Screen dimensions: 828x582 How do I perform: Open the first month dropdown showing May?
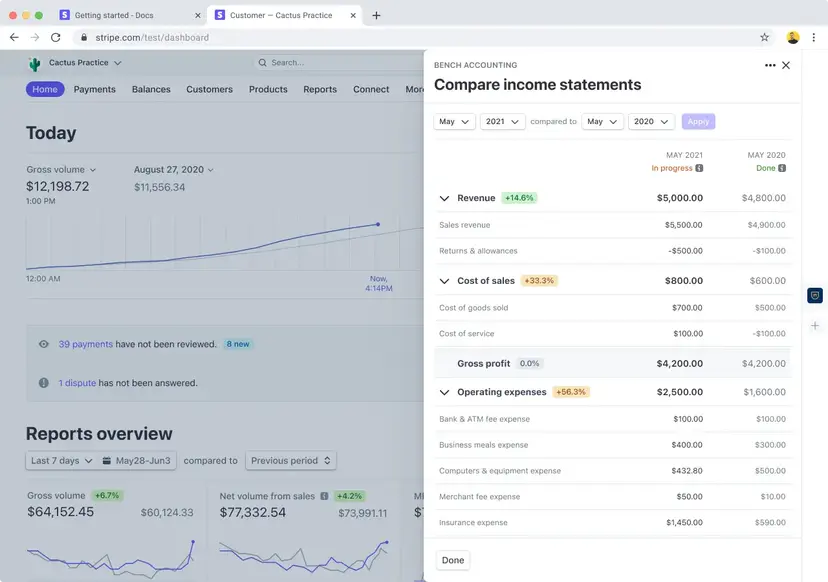[454, 121]
